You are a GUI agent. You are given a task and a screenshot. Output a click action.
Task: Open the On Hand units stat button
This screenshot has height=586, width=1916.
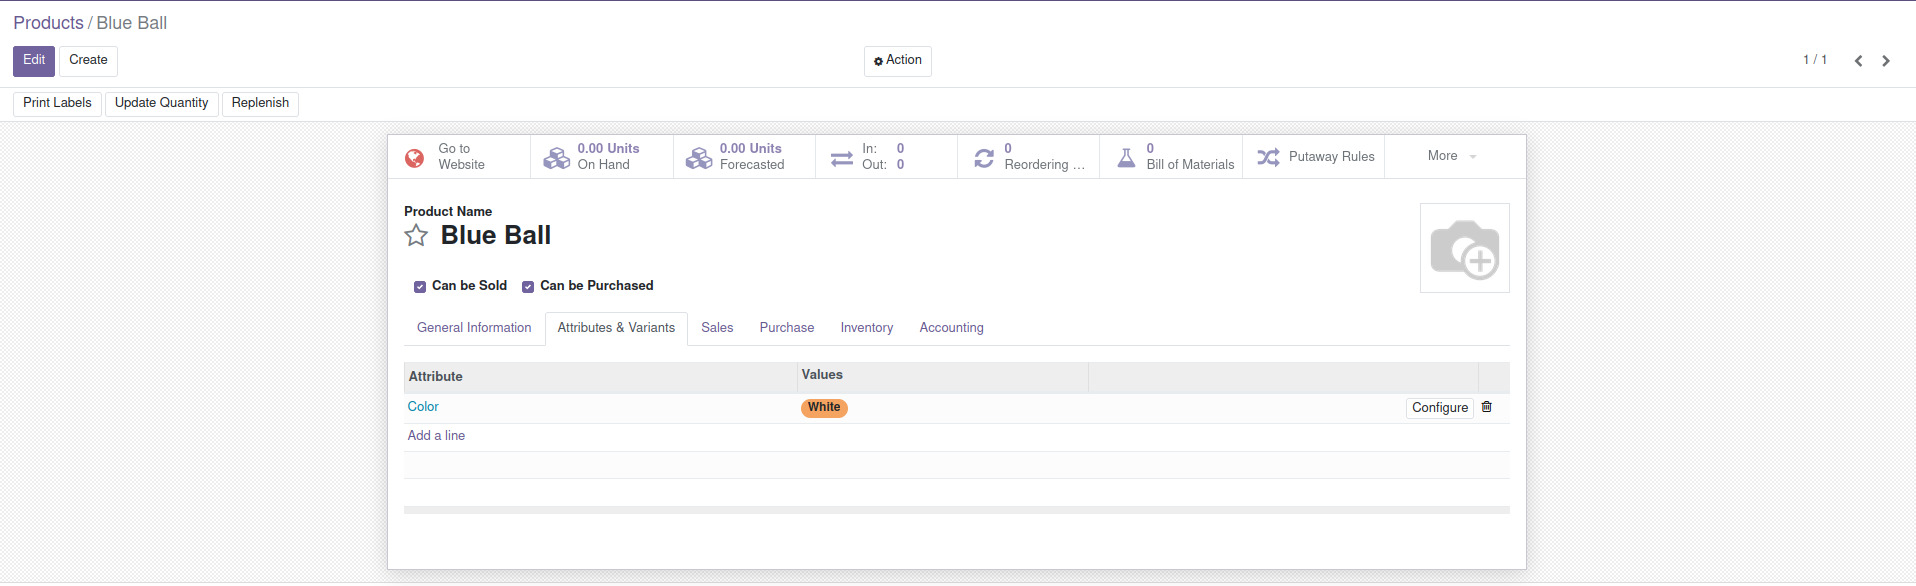pos(602,157)
